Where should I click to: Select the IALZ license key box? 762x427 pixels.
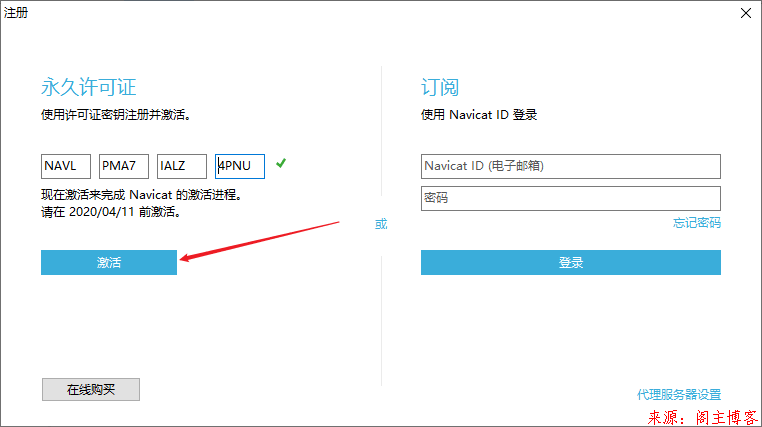pos(181,167)
